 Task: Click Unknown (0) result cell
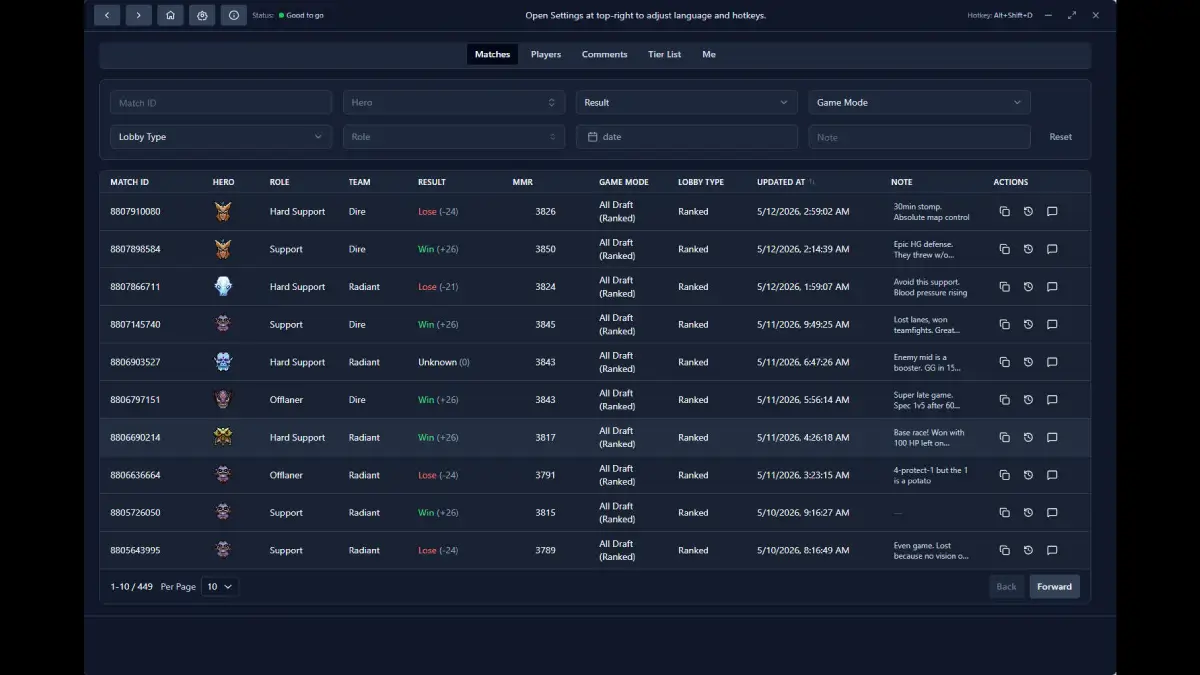(444, 362)
